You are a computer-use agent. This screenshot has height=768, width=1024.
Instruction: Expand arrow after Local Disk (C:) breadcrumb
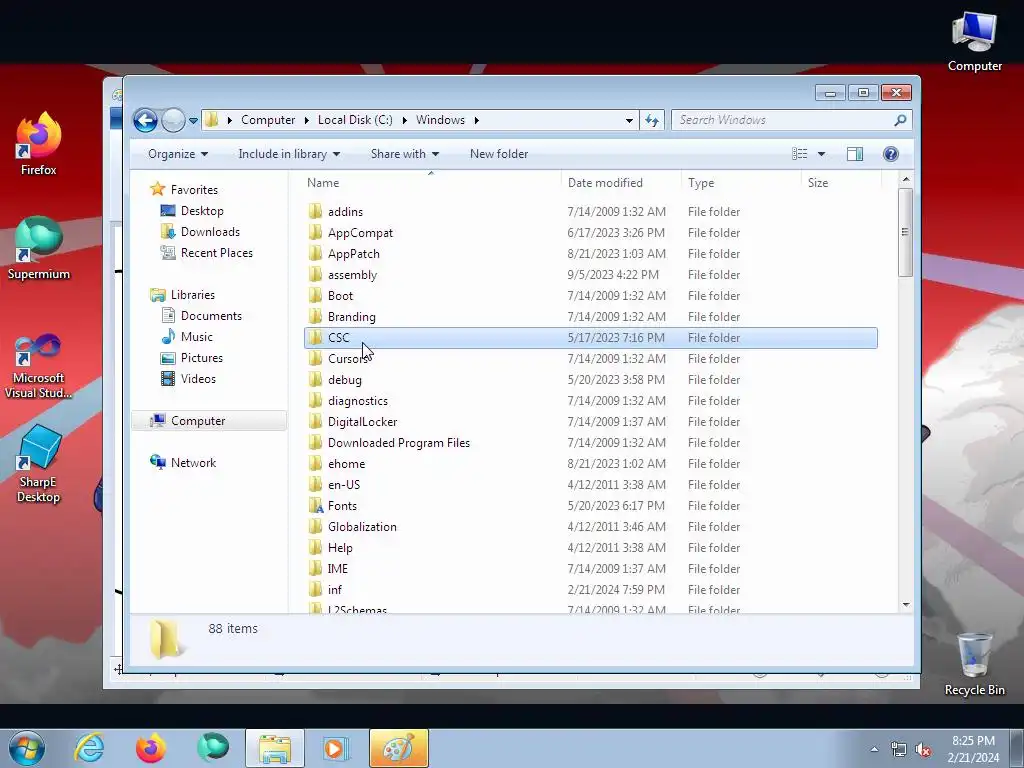(404, 120)
